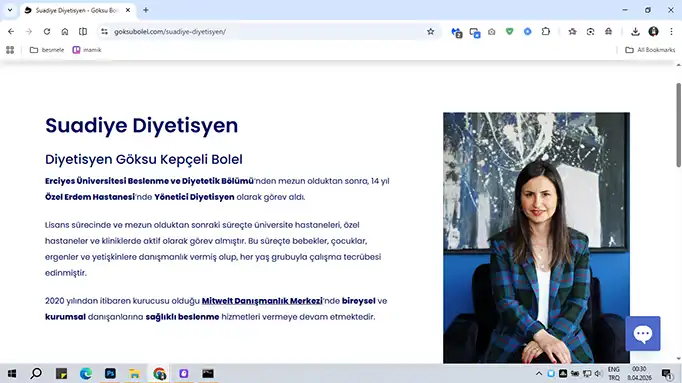682x383 pixels.
Task: Click the dietitian portrait photo
Action: coord(536,237)
